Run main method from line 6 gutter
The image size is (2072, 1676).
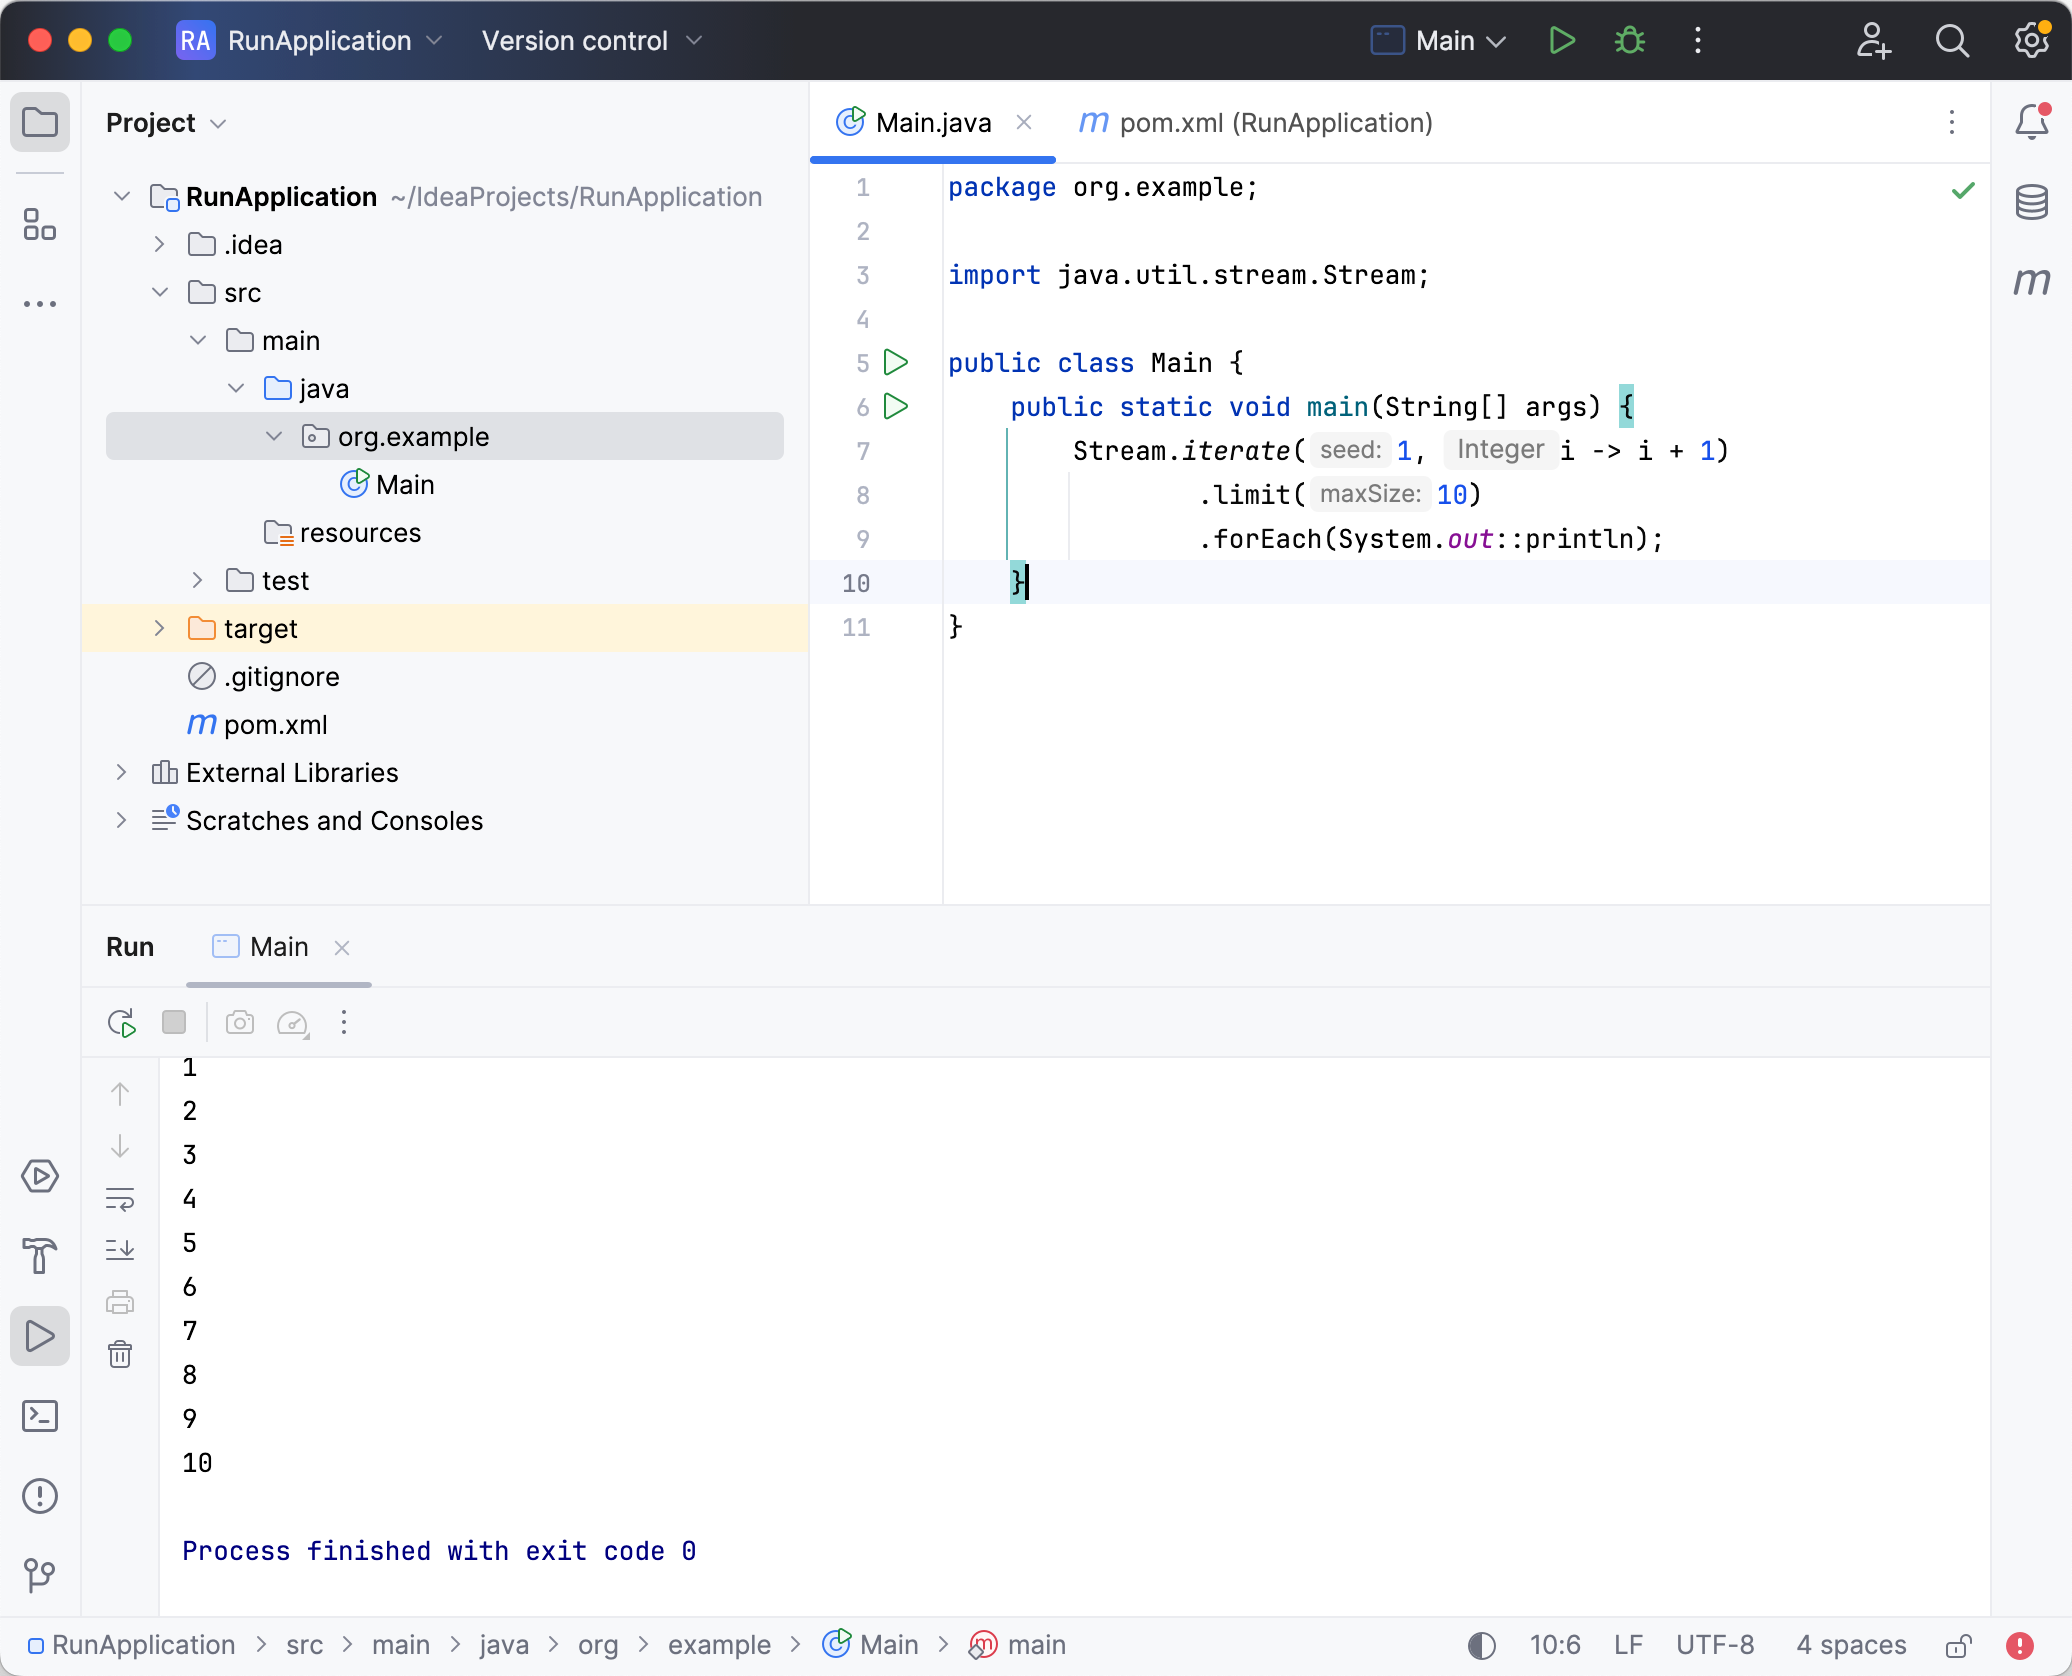coord(896,406)
